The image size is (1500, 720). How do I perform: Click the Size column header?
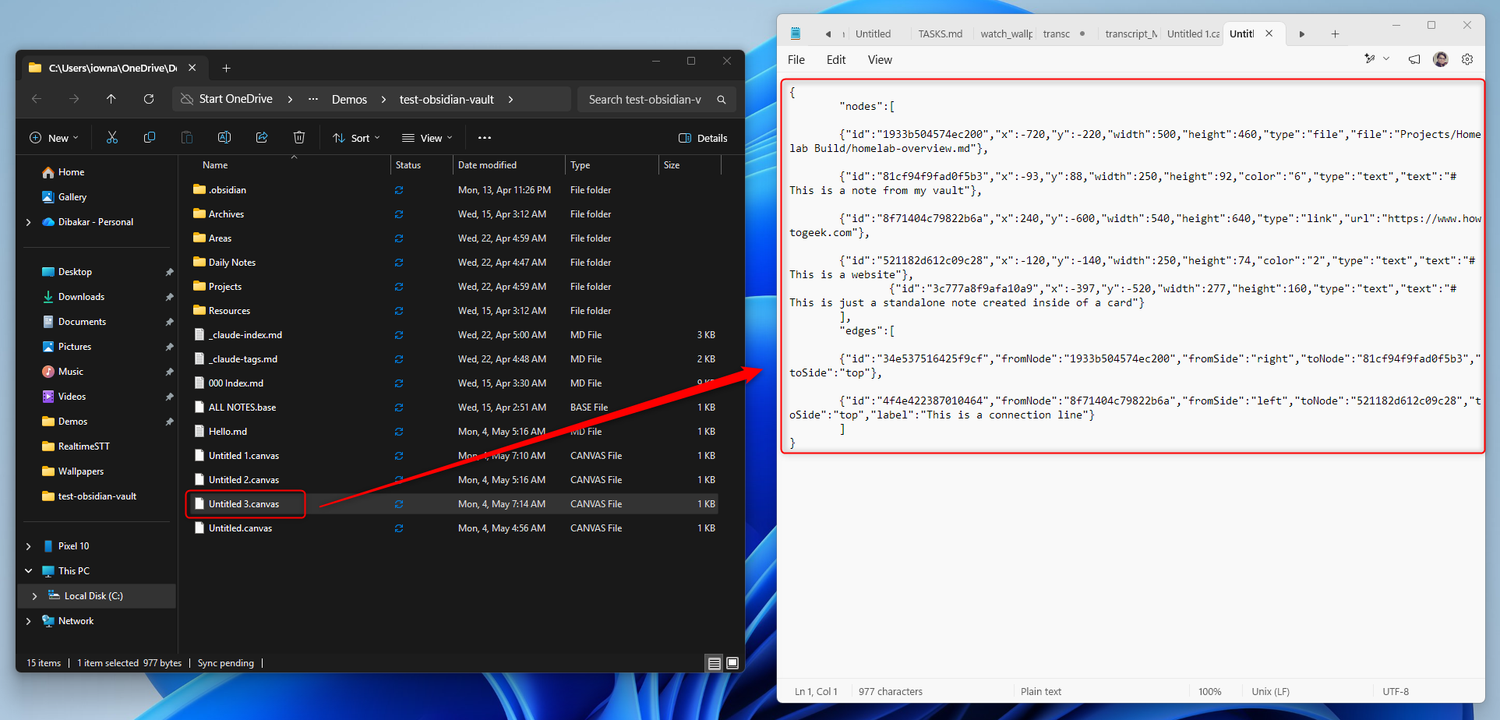[x=672, y=165]
